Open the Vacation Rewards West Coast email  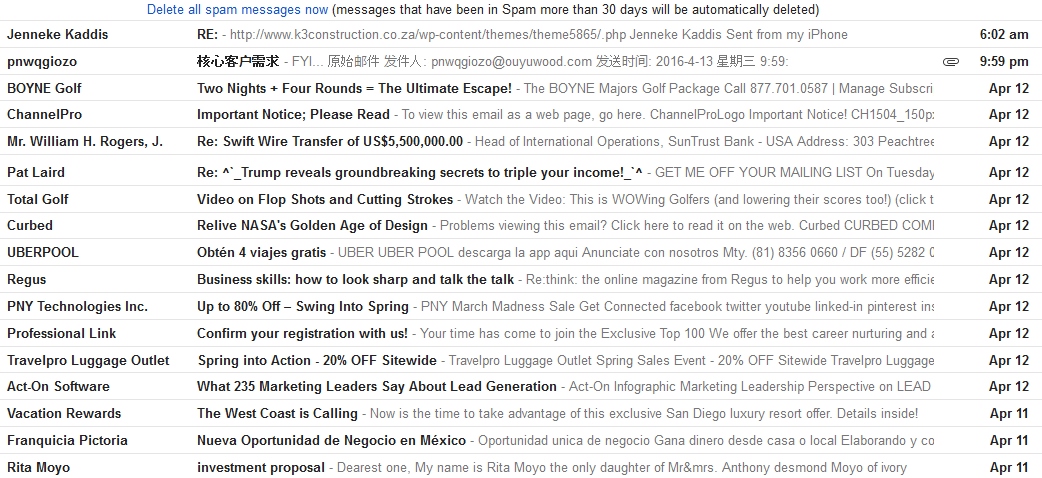277,413
